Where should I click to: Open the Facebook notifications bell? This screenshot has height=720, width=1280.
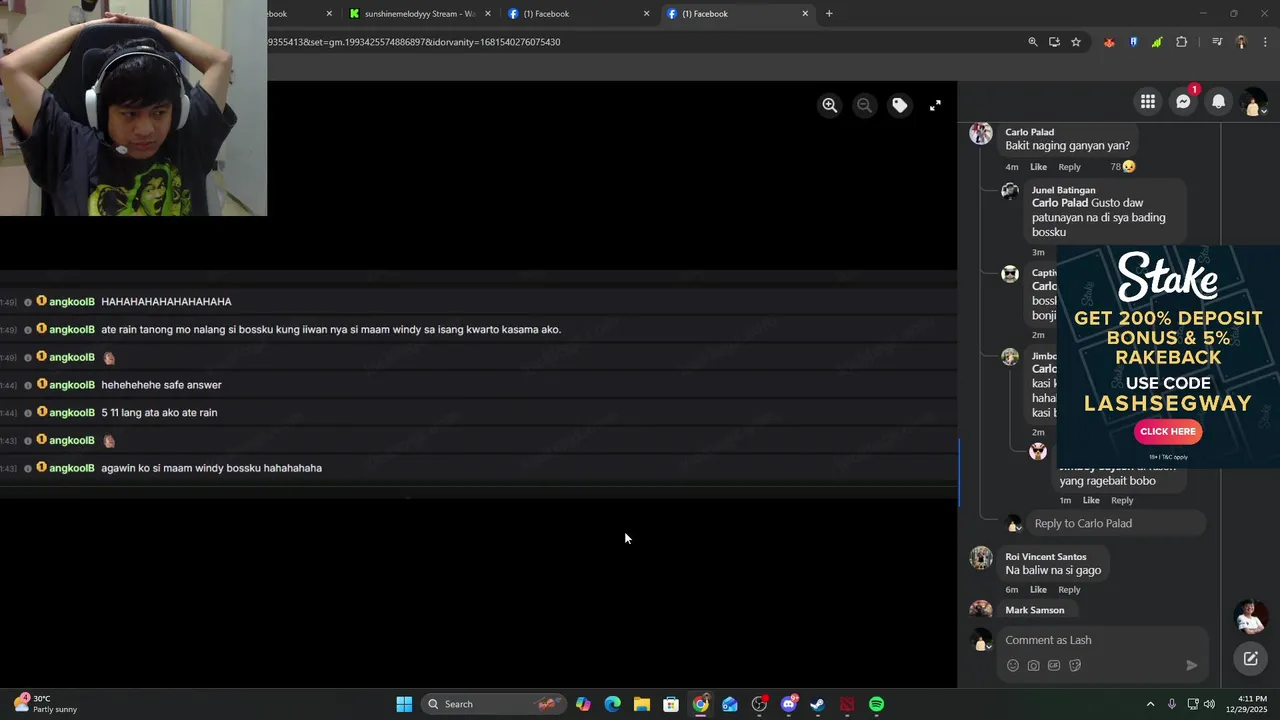pyautogui.click(x=1218, y=102)
